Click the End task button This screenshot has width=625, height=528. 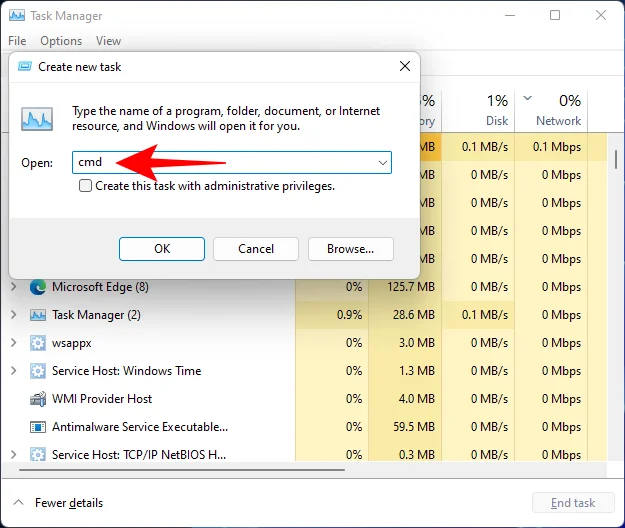573,503
